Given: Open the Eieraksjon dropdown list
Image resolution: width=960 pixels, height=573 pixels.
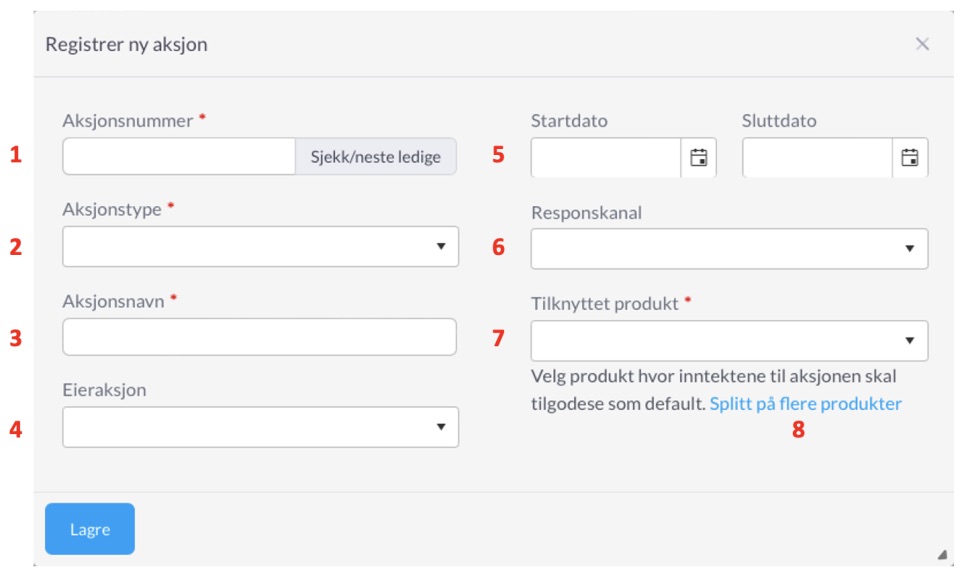Looking at the screenshot, I should (260, 427).
